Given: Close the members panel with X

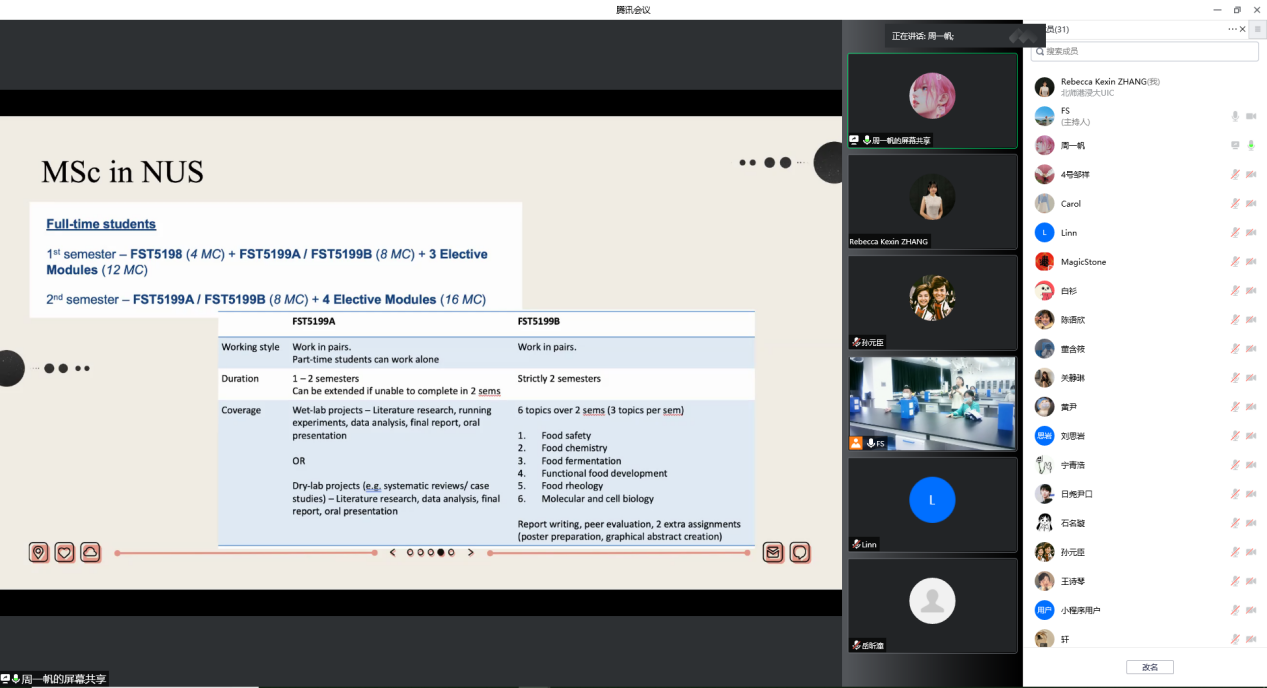Looking at the screenshot, I should [1243, 30].
